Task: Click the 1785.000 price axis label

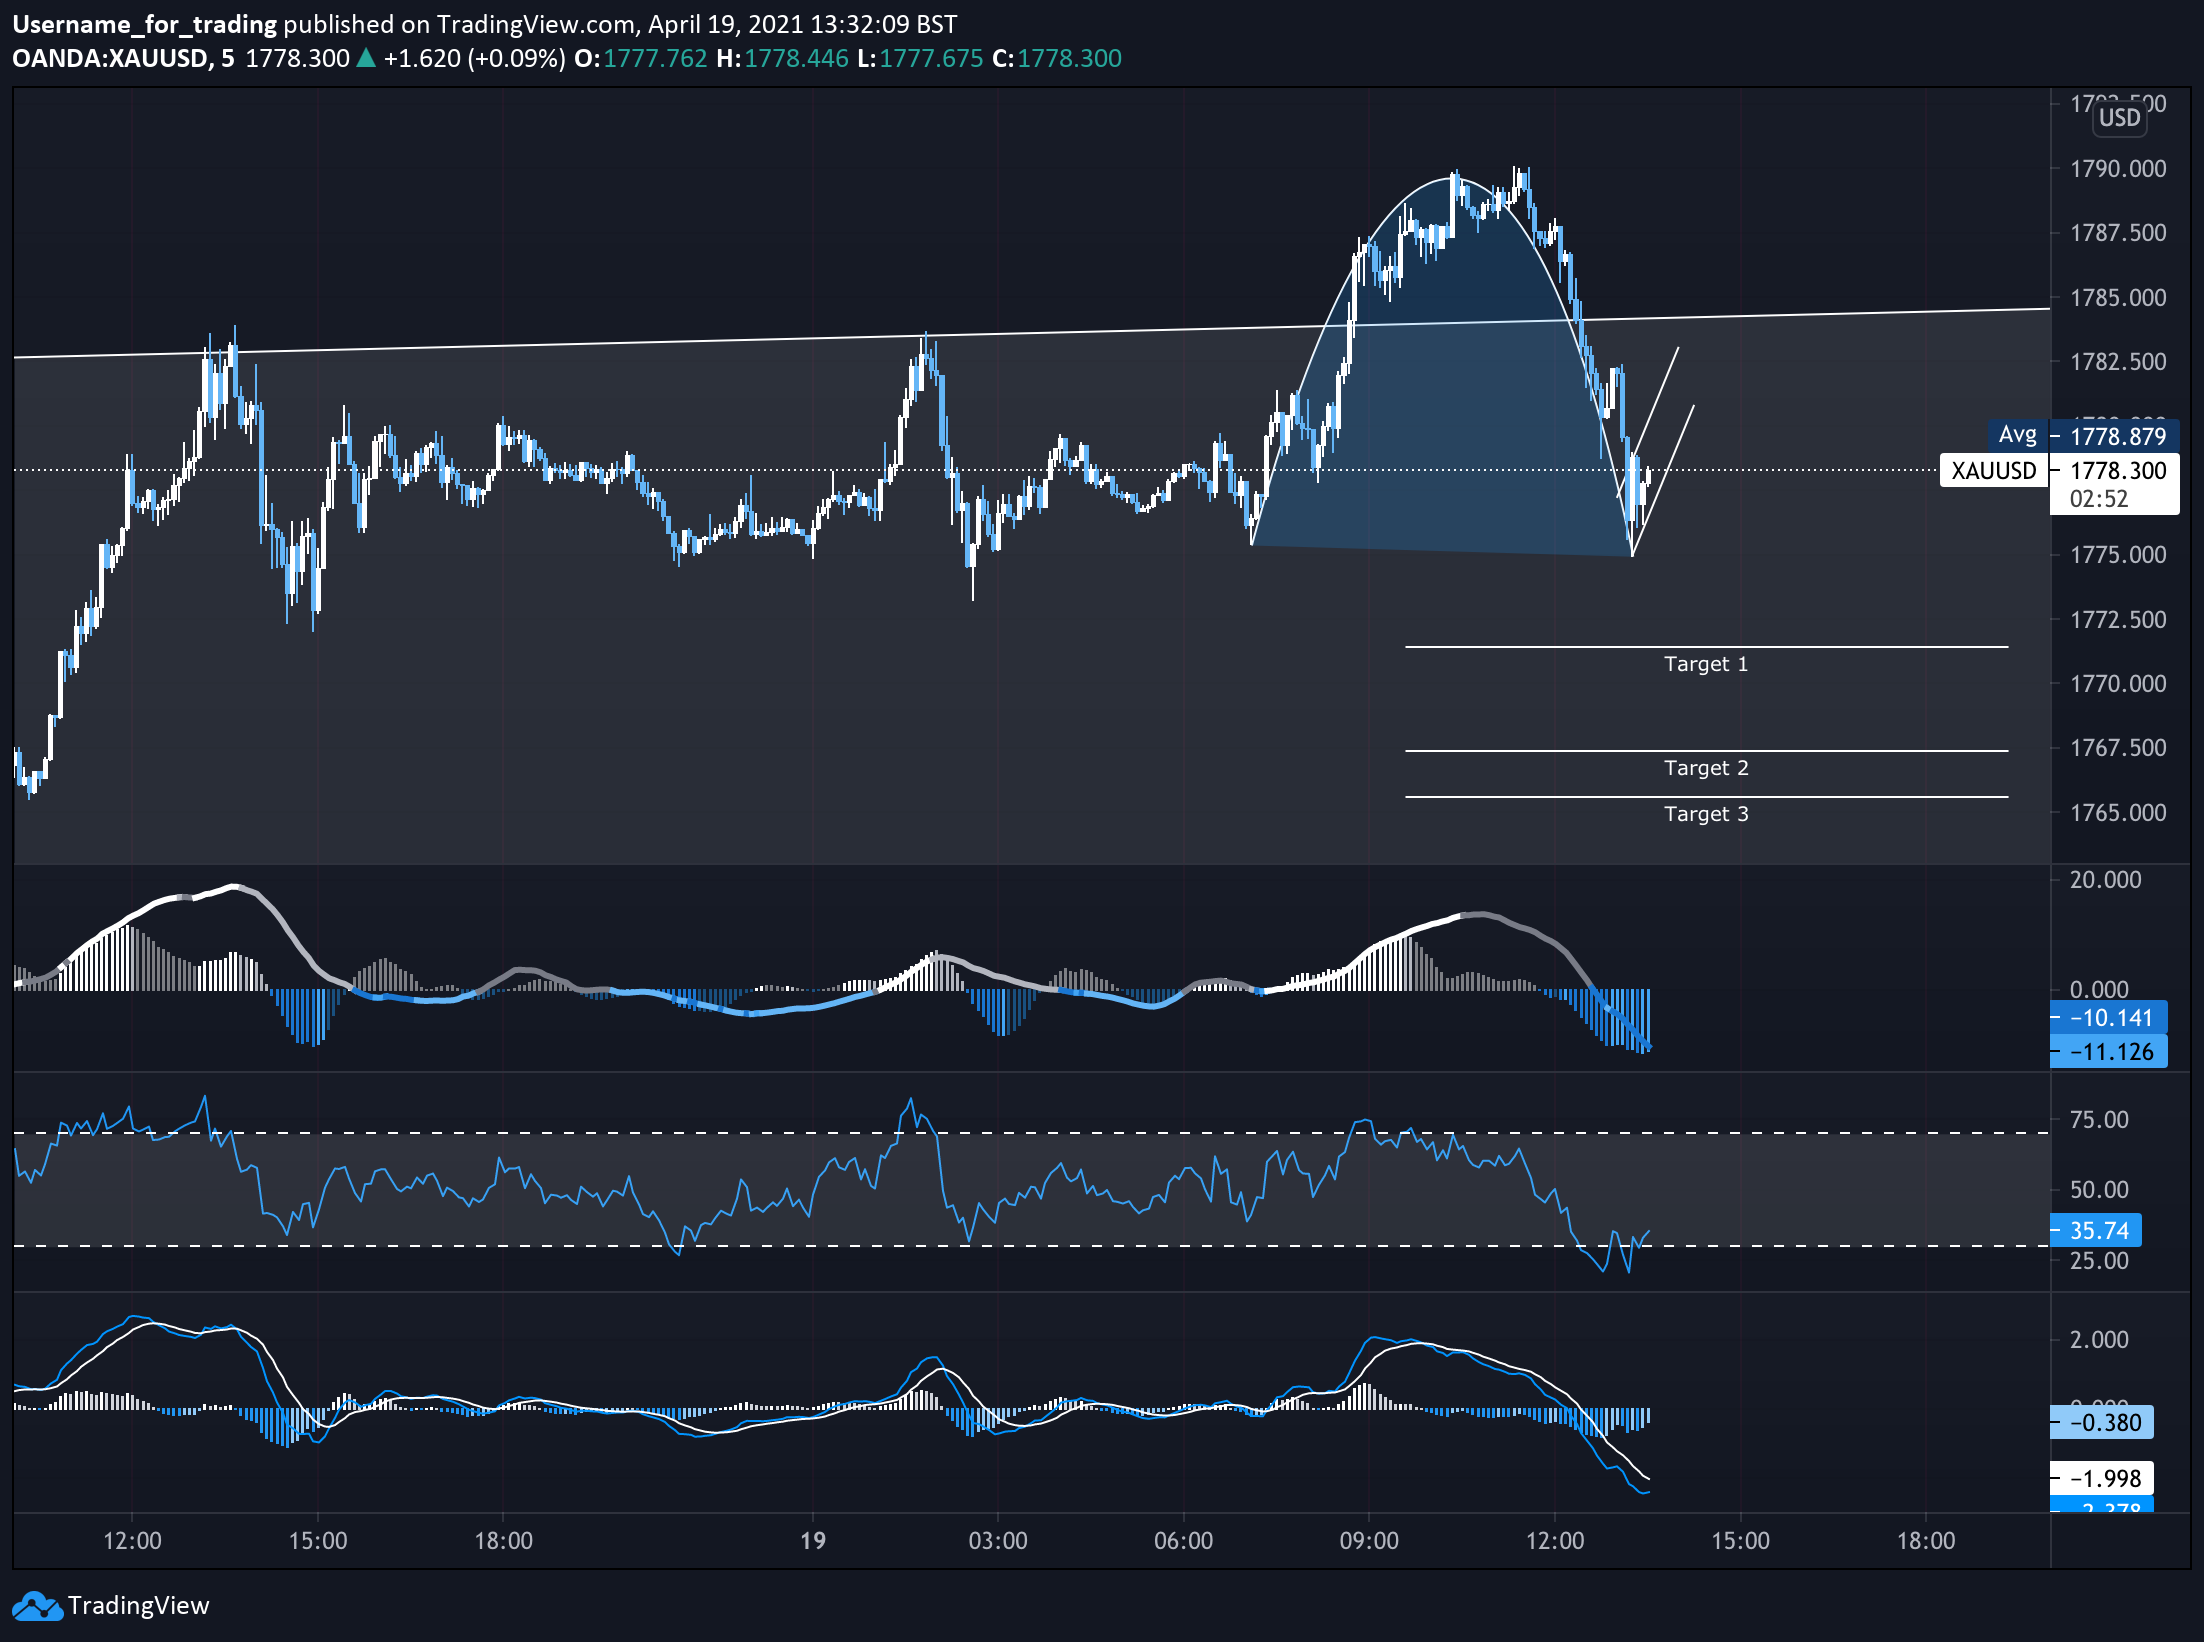Action: 2118,298
